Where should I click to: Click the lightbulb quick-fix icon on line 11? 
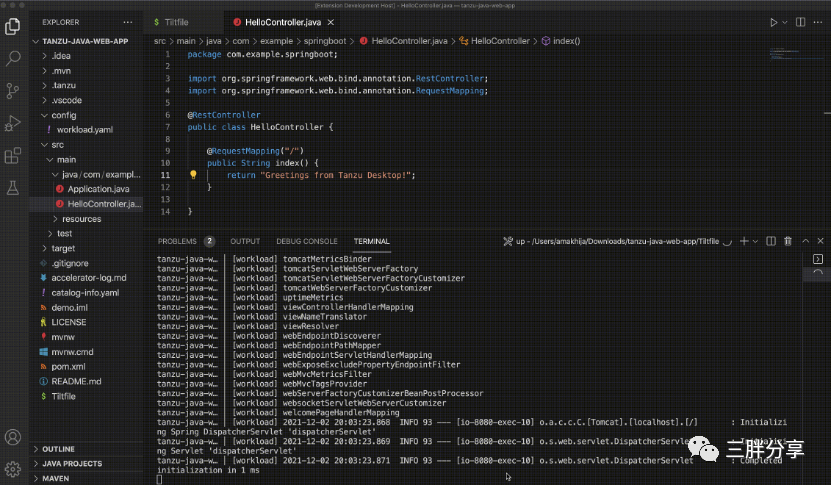193,175
